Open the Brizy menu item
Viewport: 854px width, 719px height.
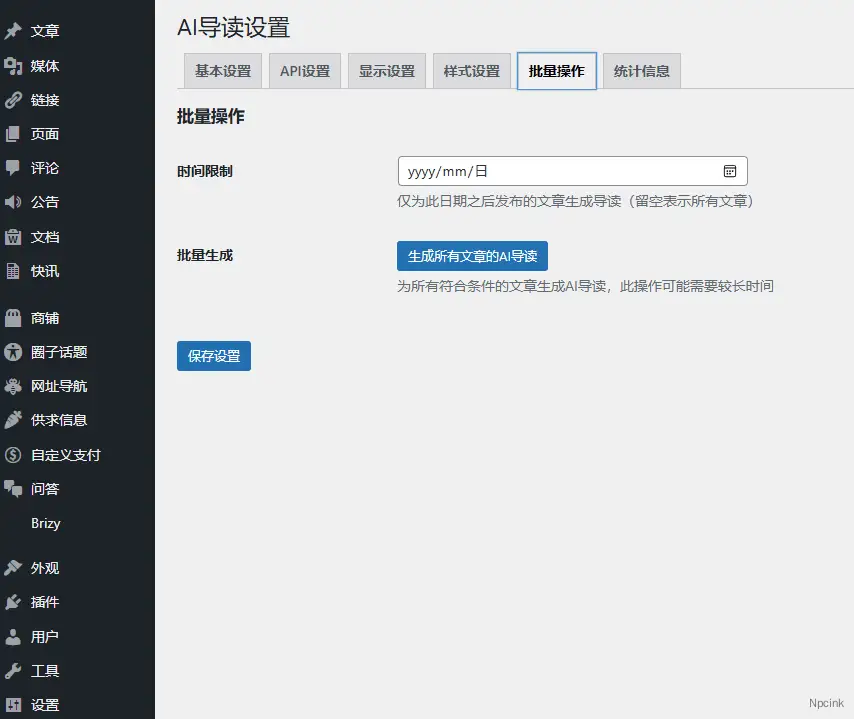[48, 523]
